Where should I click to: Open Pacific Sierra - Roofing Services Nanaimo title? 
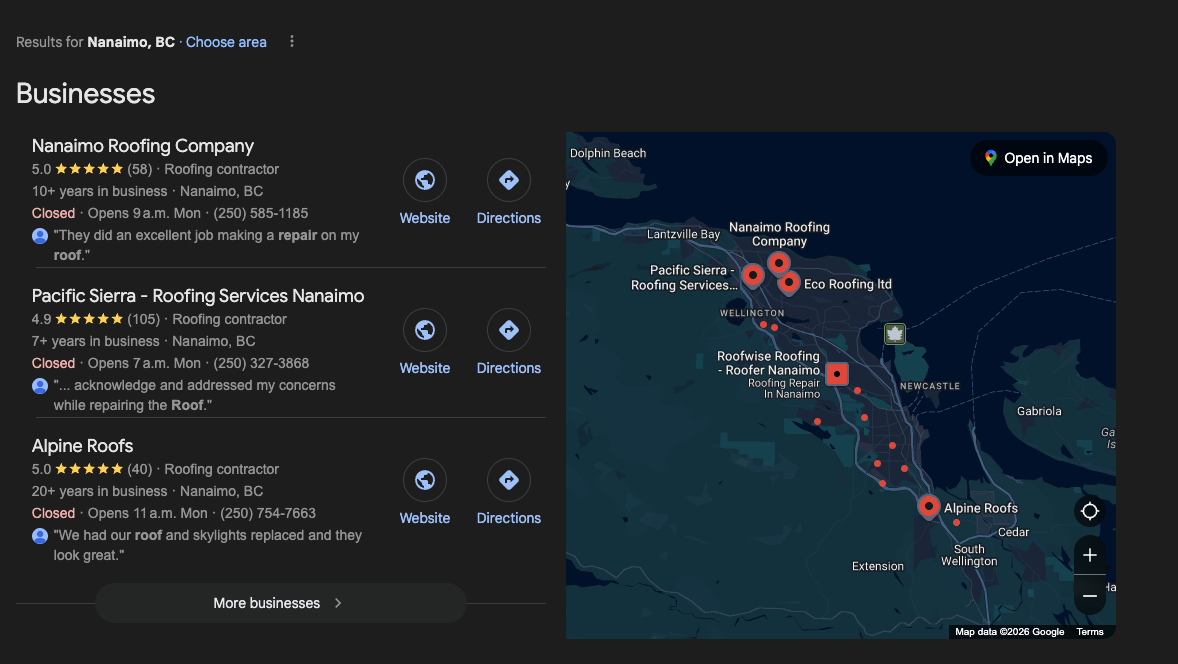coord(198,296)
